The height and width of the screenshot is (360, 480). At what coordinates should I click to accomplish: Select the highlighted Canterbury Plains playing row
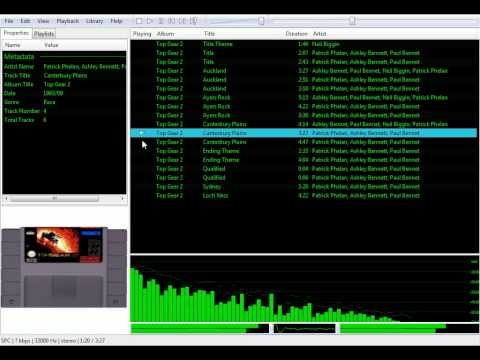click(x=303, y=133)
